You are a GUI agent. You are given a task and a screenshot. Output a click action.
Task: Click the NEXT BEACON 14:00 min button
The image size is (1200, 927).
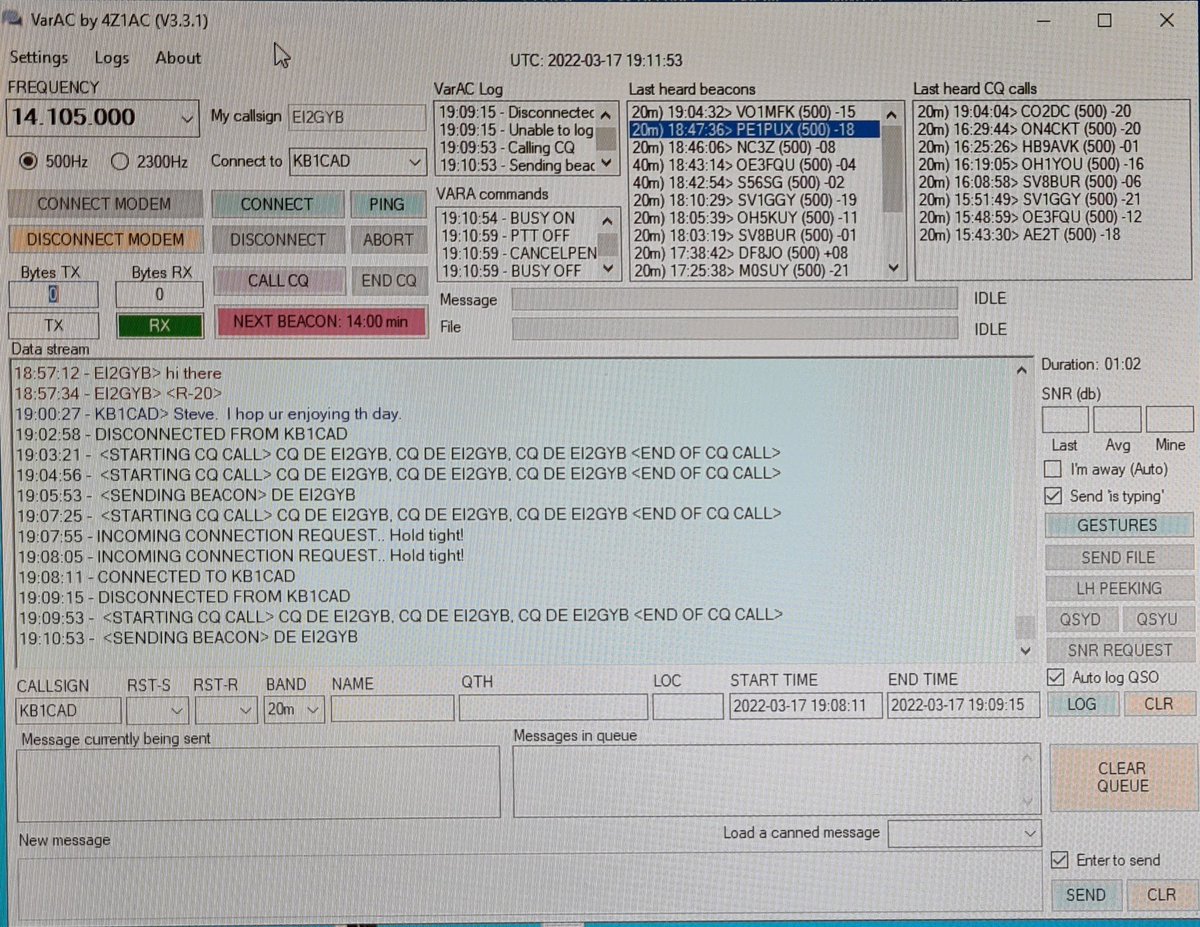tap(320, 321)
